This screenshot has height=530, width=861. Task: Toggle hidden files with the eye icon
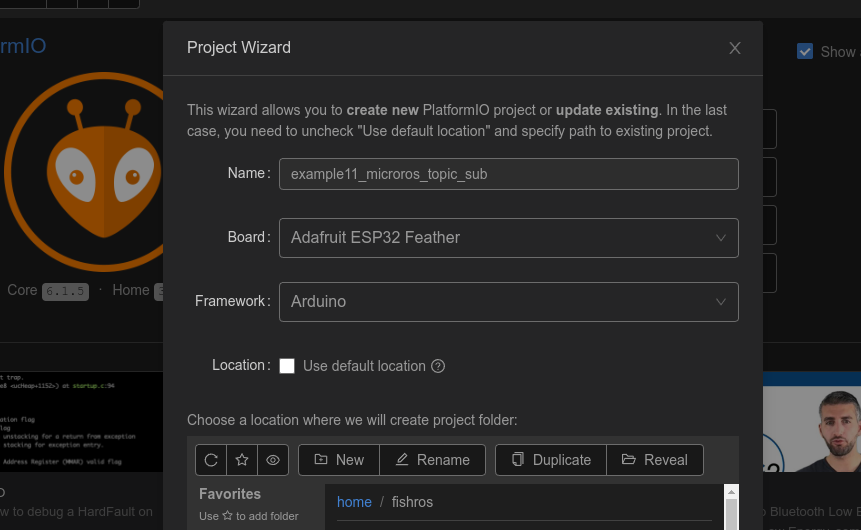coord(273,460)
